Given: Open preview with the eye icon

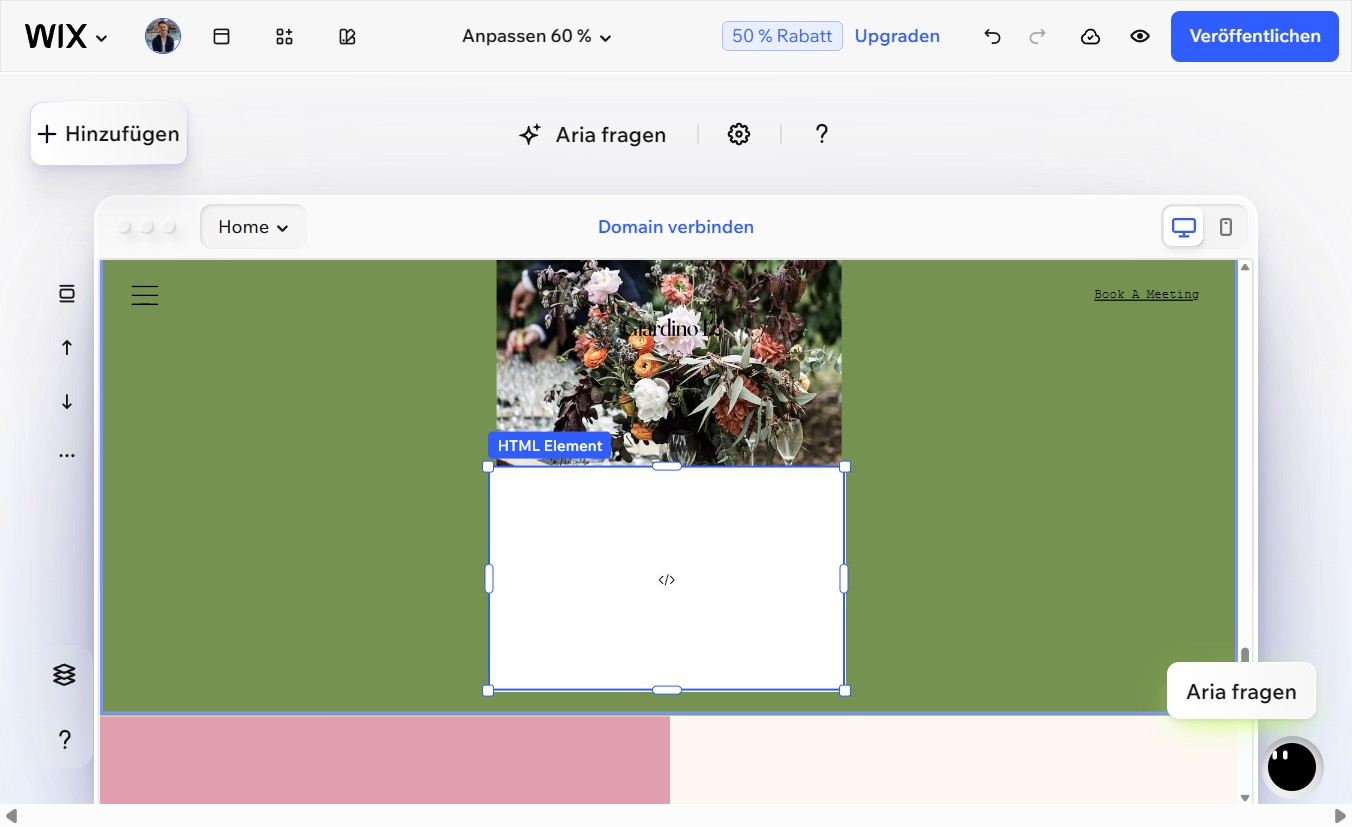Looking at the screenshot, I should 1140,37.
